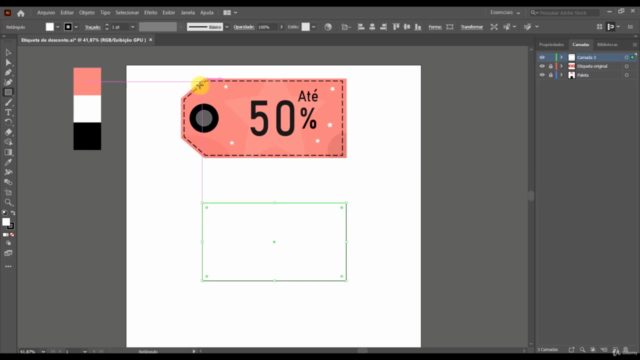The height and width of the screenshot is (360, 640).
Task: Open Edit Toolbar three dots
Action: tap(8, 267)
